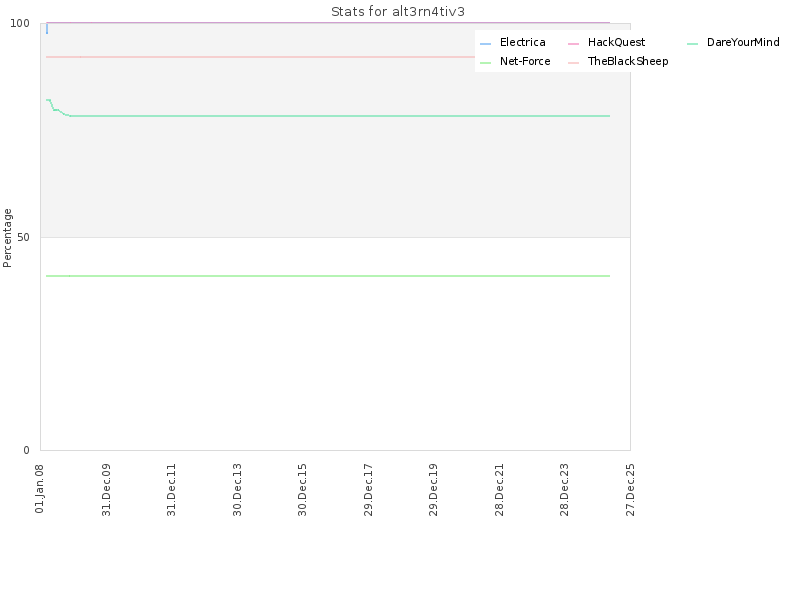The width and height of the screenshot is (800, 600).
Task: Click the y-axis value 0
Action: point(27,450)
